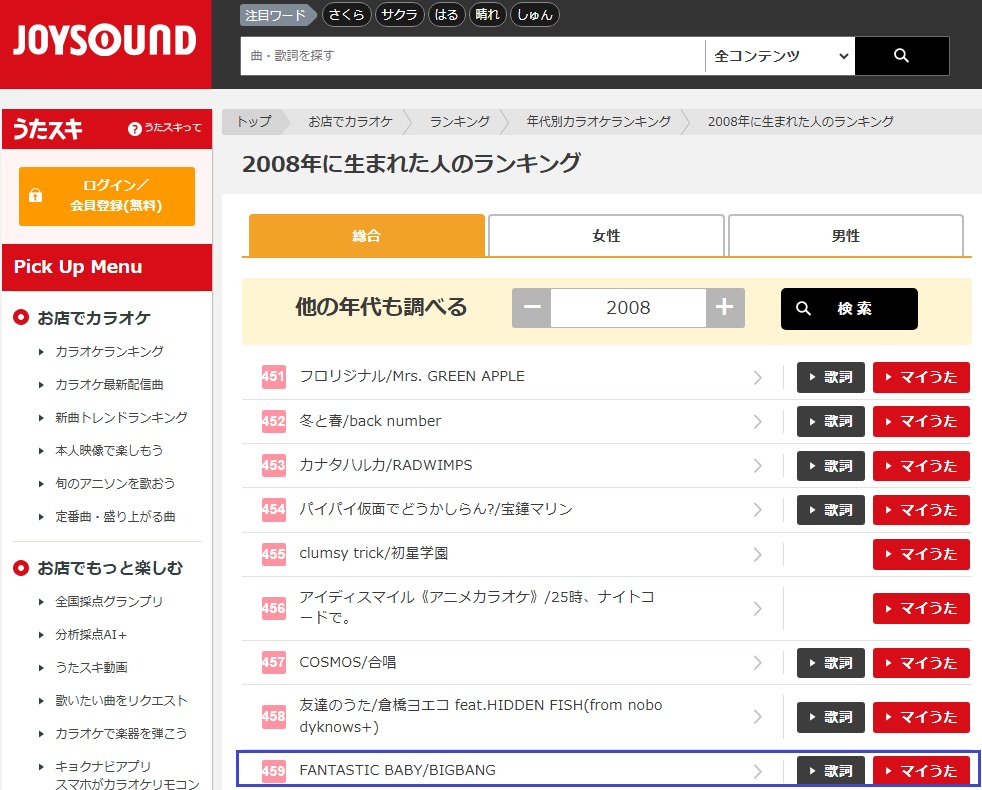View 歌詞 for 冬と春
The image size is (982, 790).
point(830,422)
